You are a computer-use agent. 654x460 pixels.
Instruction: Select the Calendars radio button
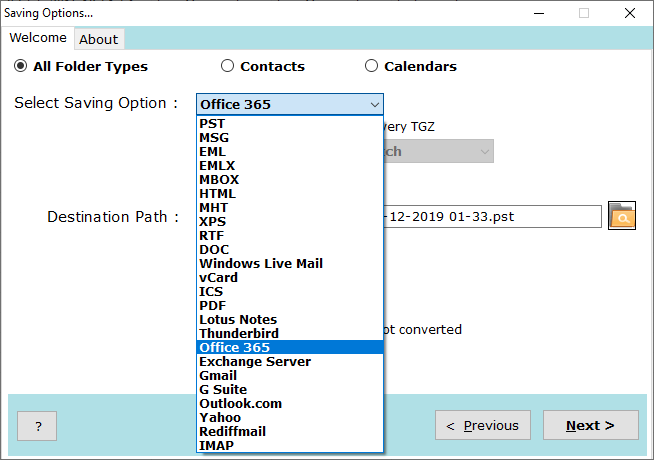click(371, 66)
